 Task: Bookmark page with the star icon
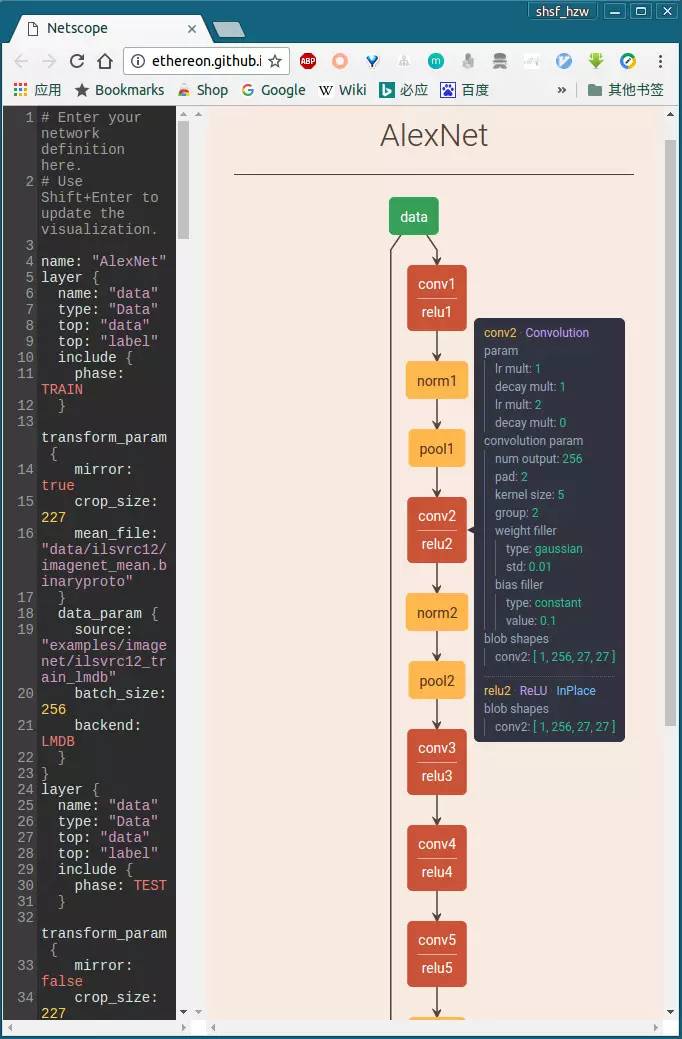275,62
